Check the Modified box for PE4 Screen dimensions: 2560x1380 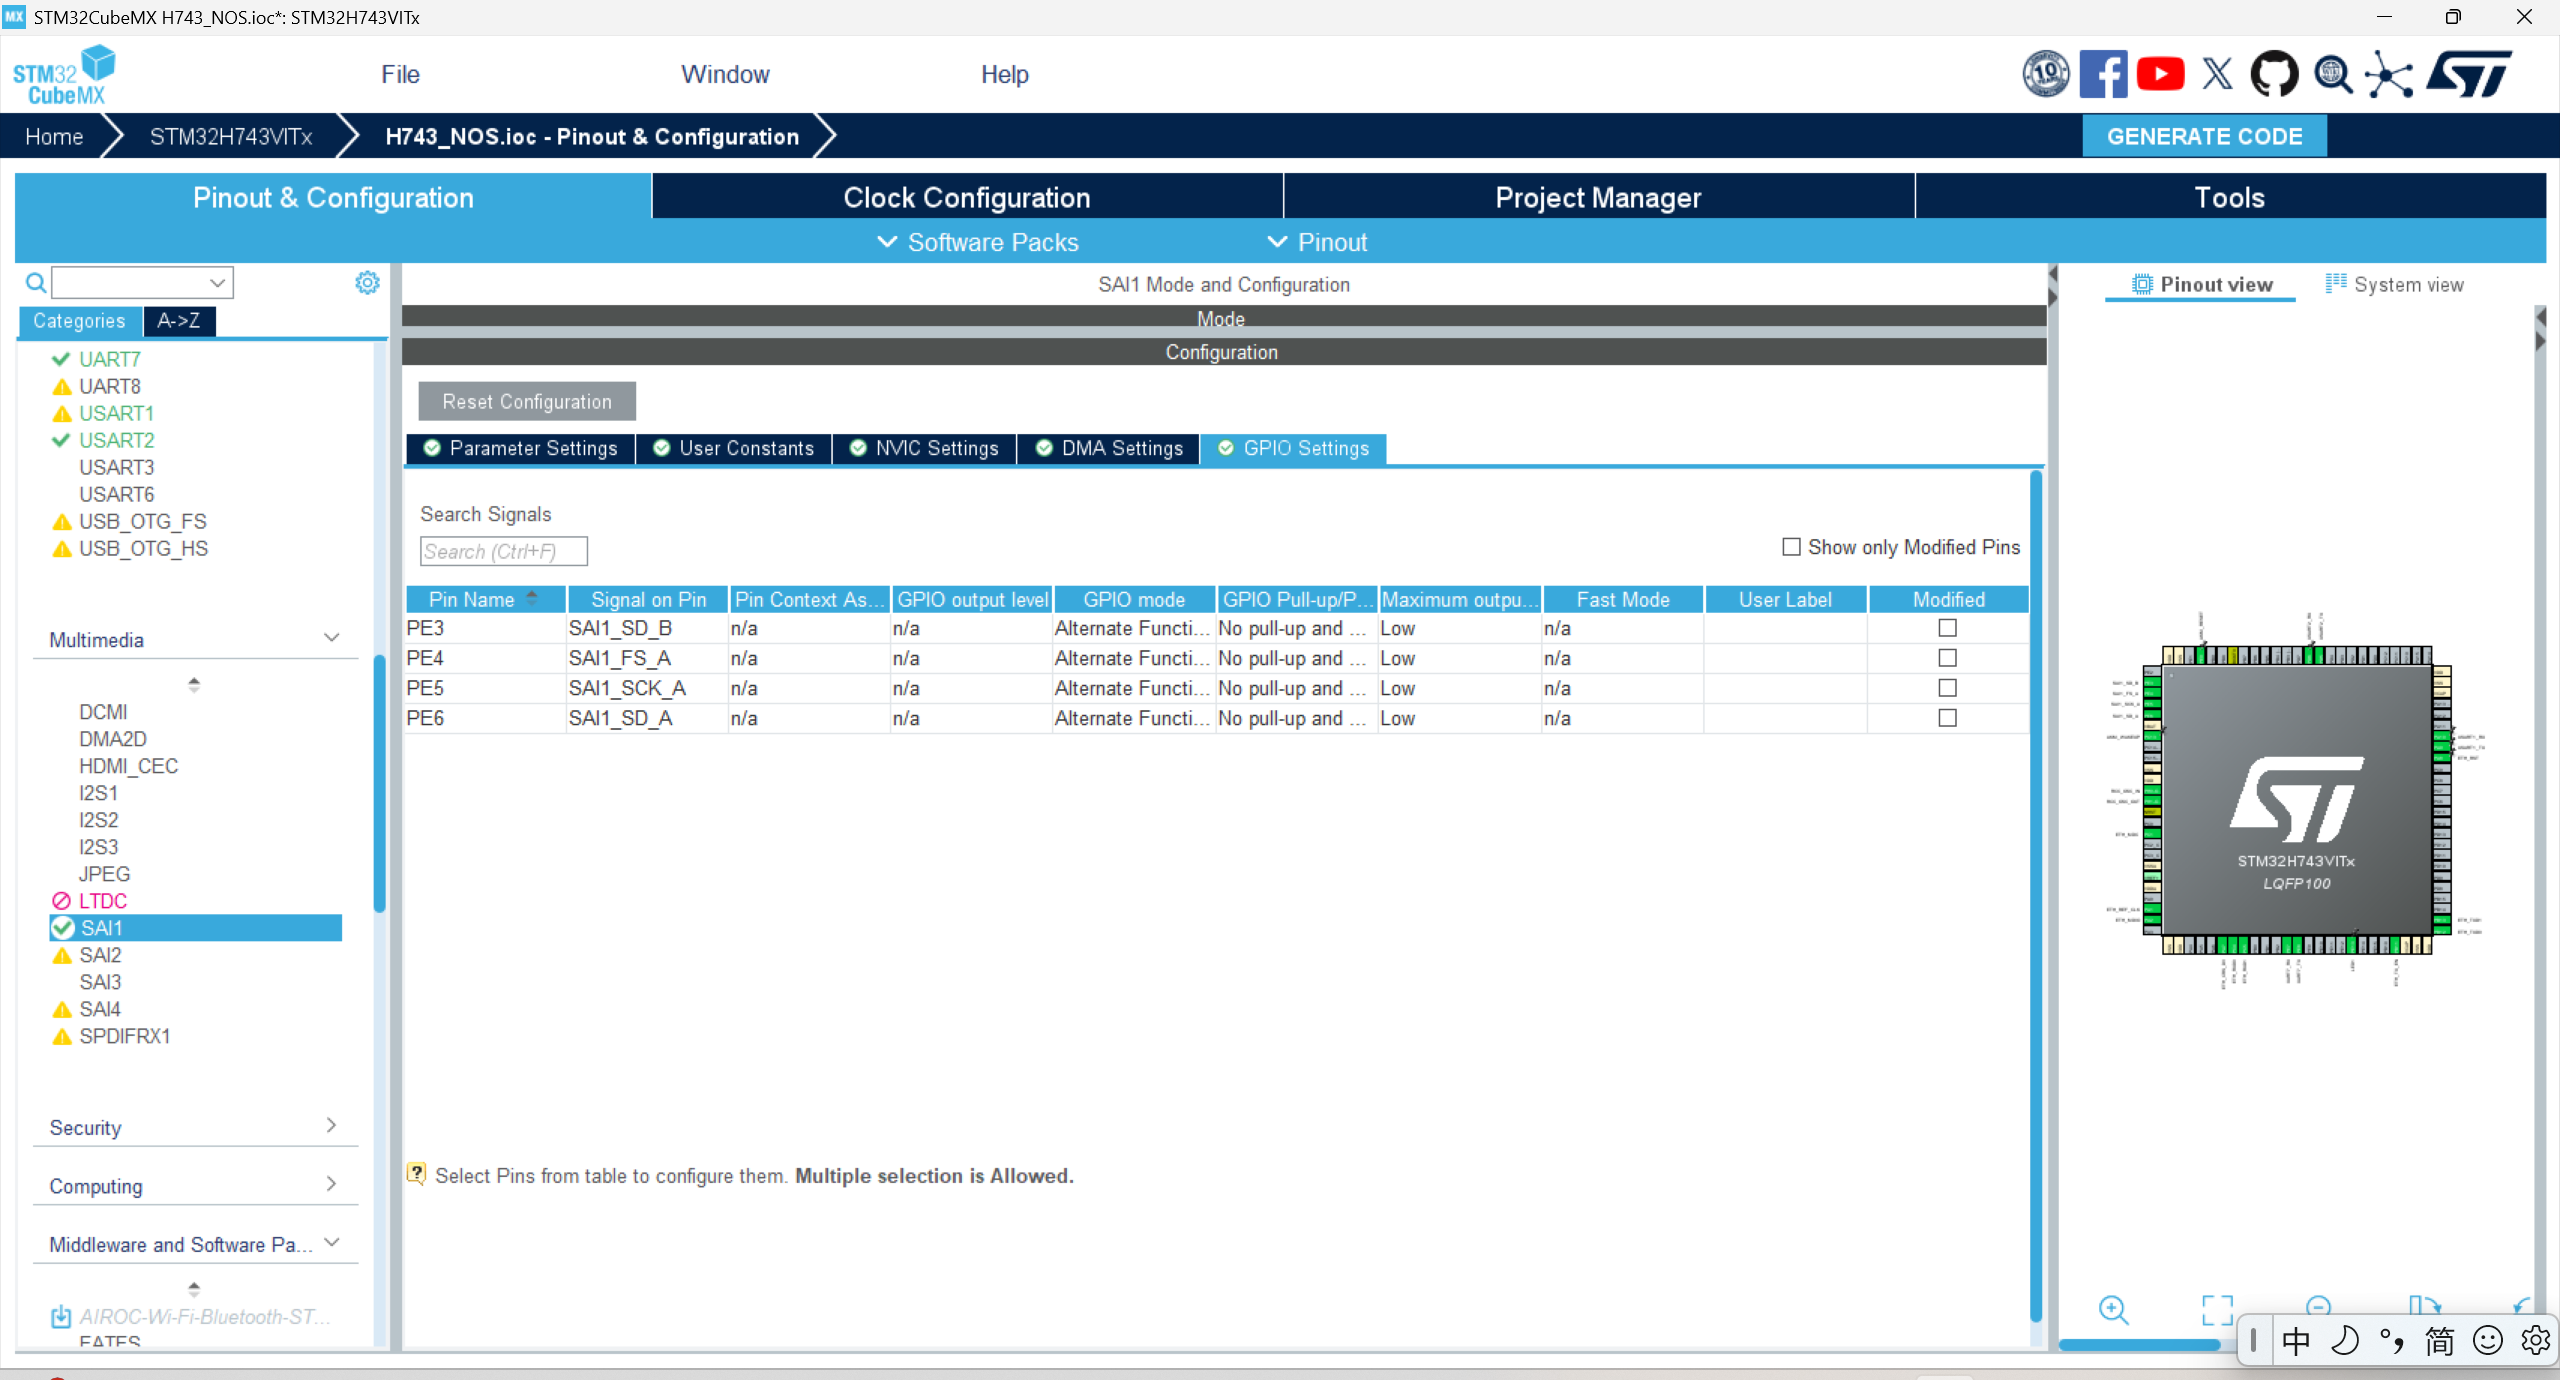tap(1947, 658)
